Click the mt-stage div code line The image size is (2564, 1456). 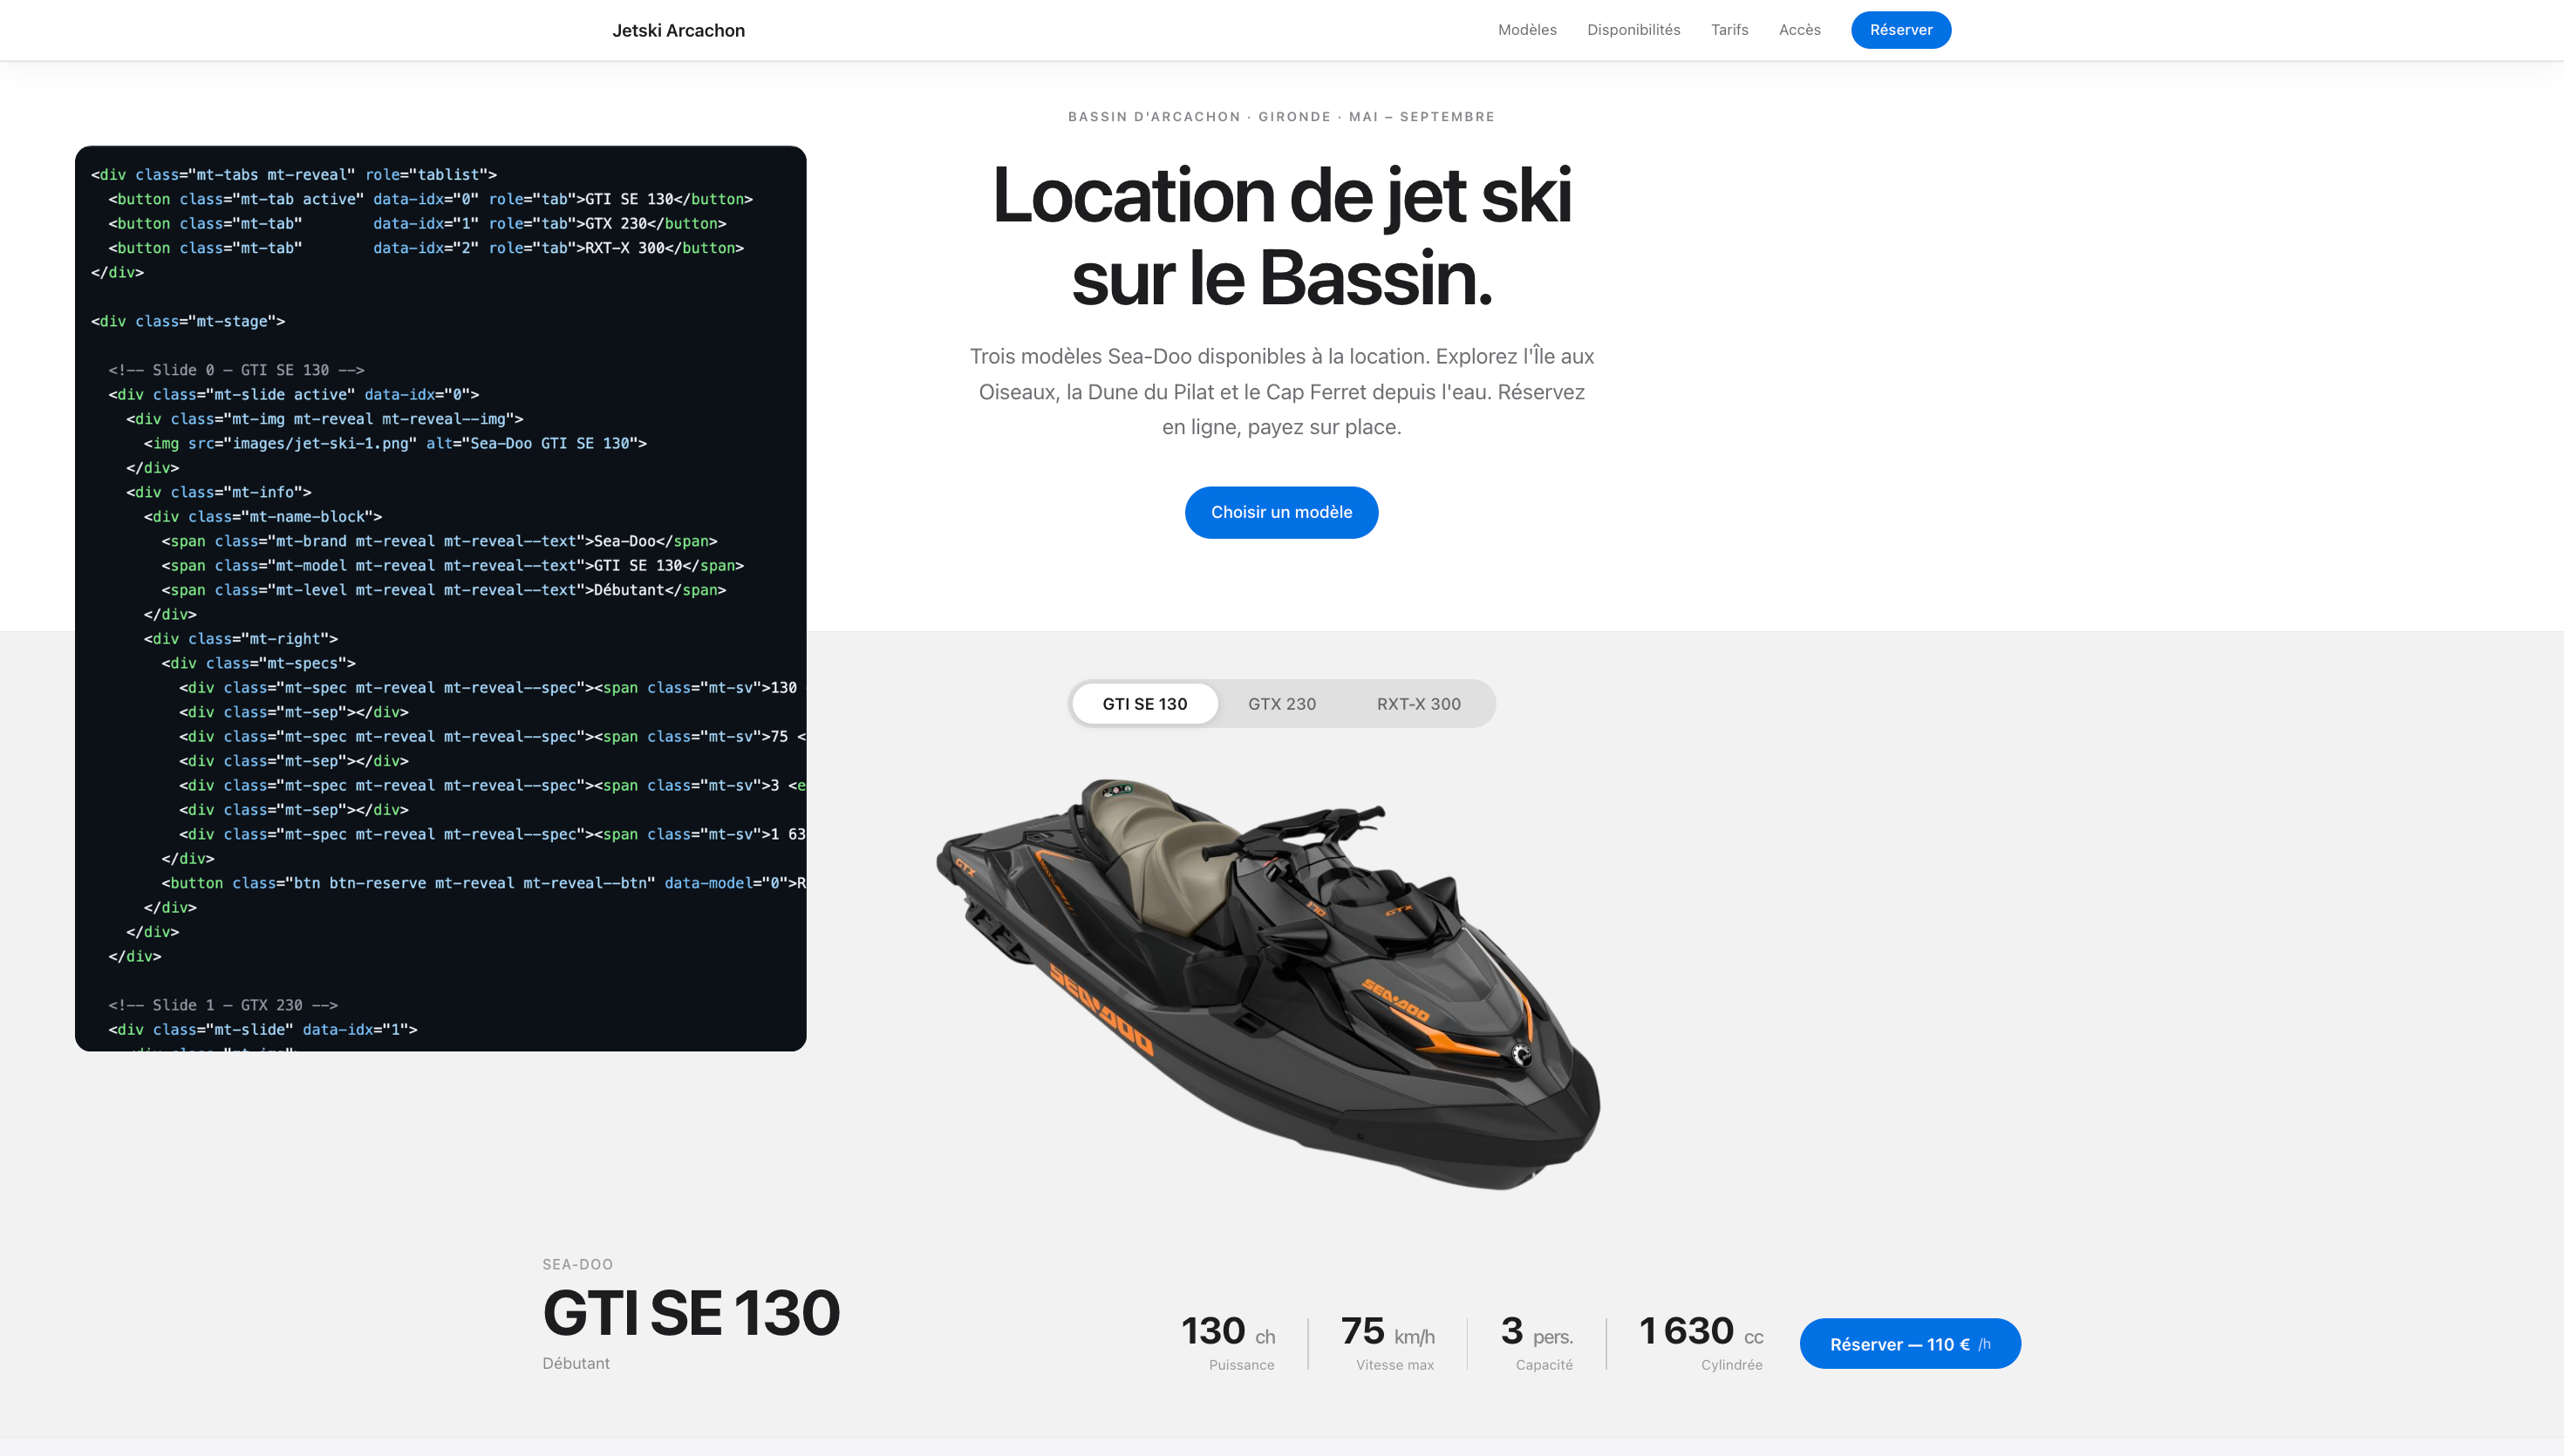coord(188,321)
